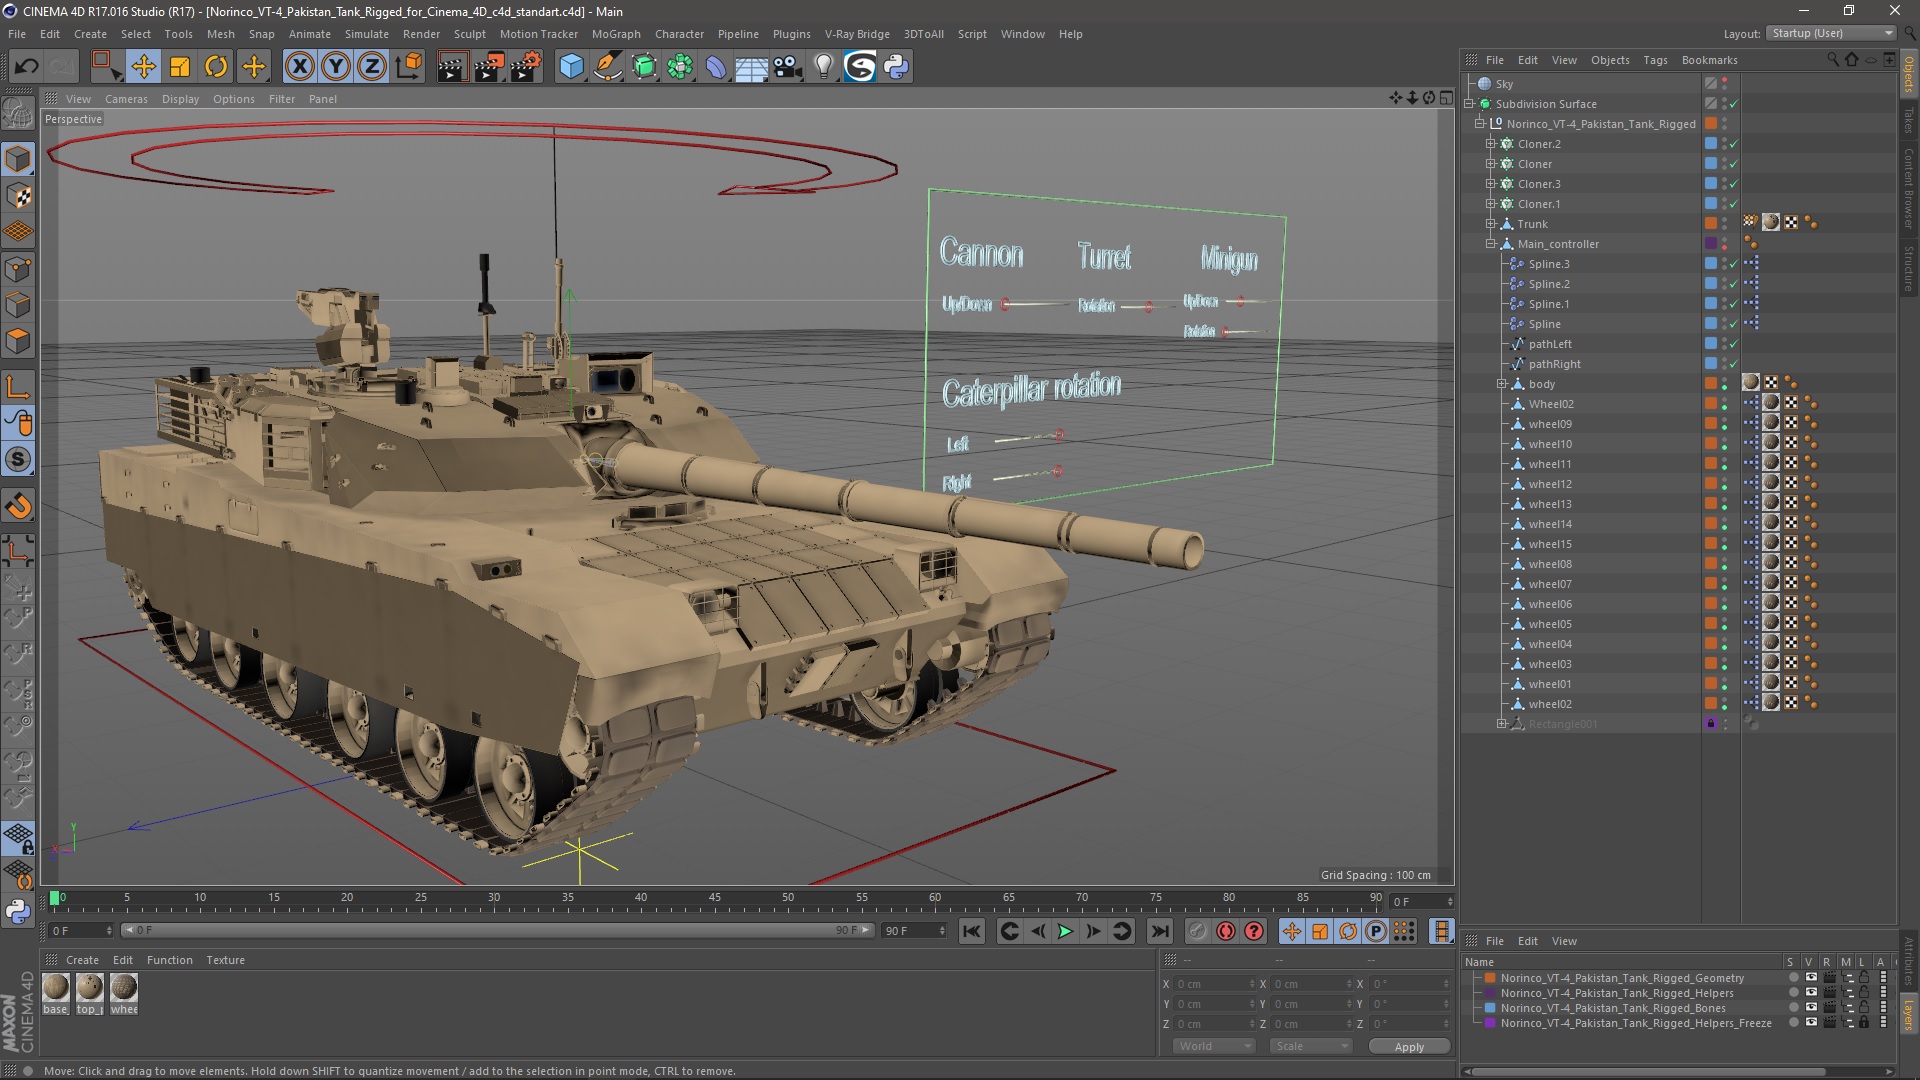Viewport: 1920px width, 1080px height.
Task: Open material manager Create menu
Action: click(82, 960)
